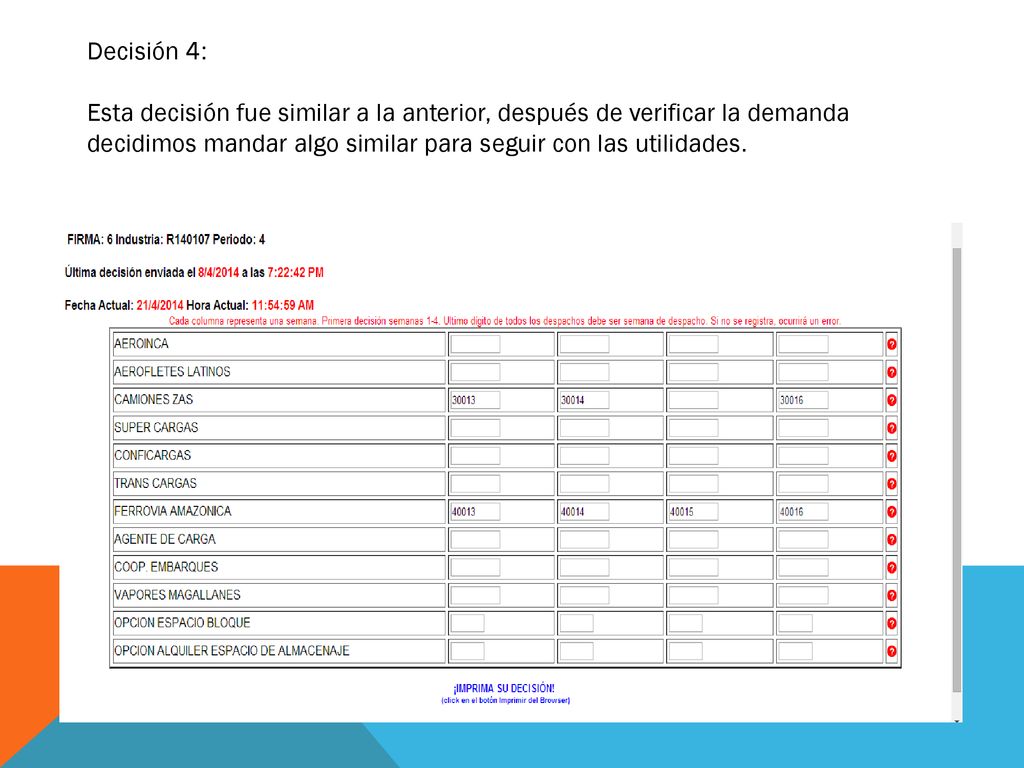Select the CAMIONES ZAS field containing 30016

[803, 400]
